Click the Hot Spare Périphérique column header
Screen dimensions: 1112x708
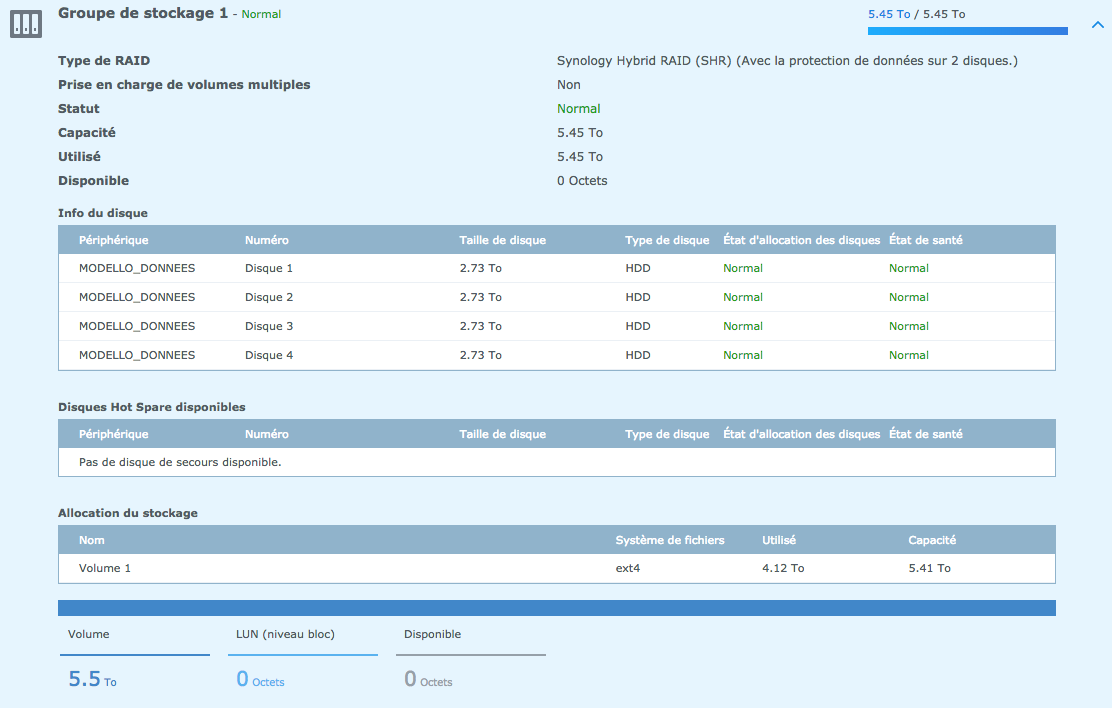[113, 434]
